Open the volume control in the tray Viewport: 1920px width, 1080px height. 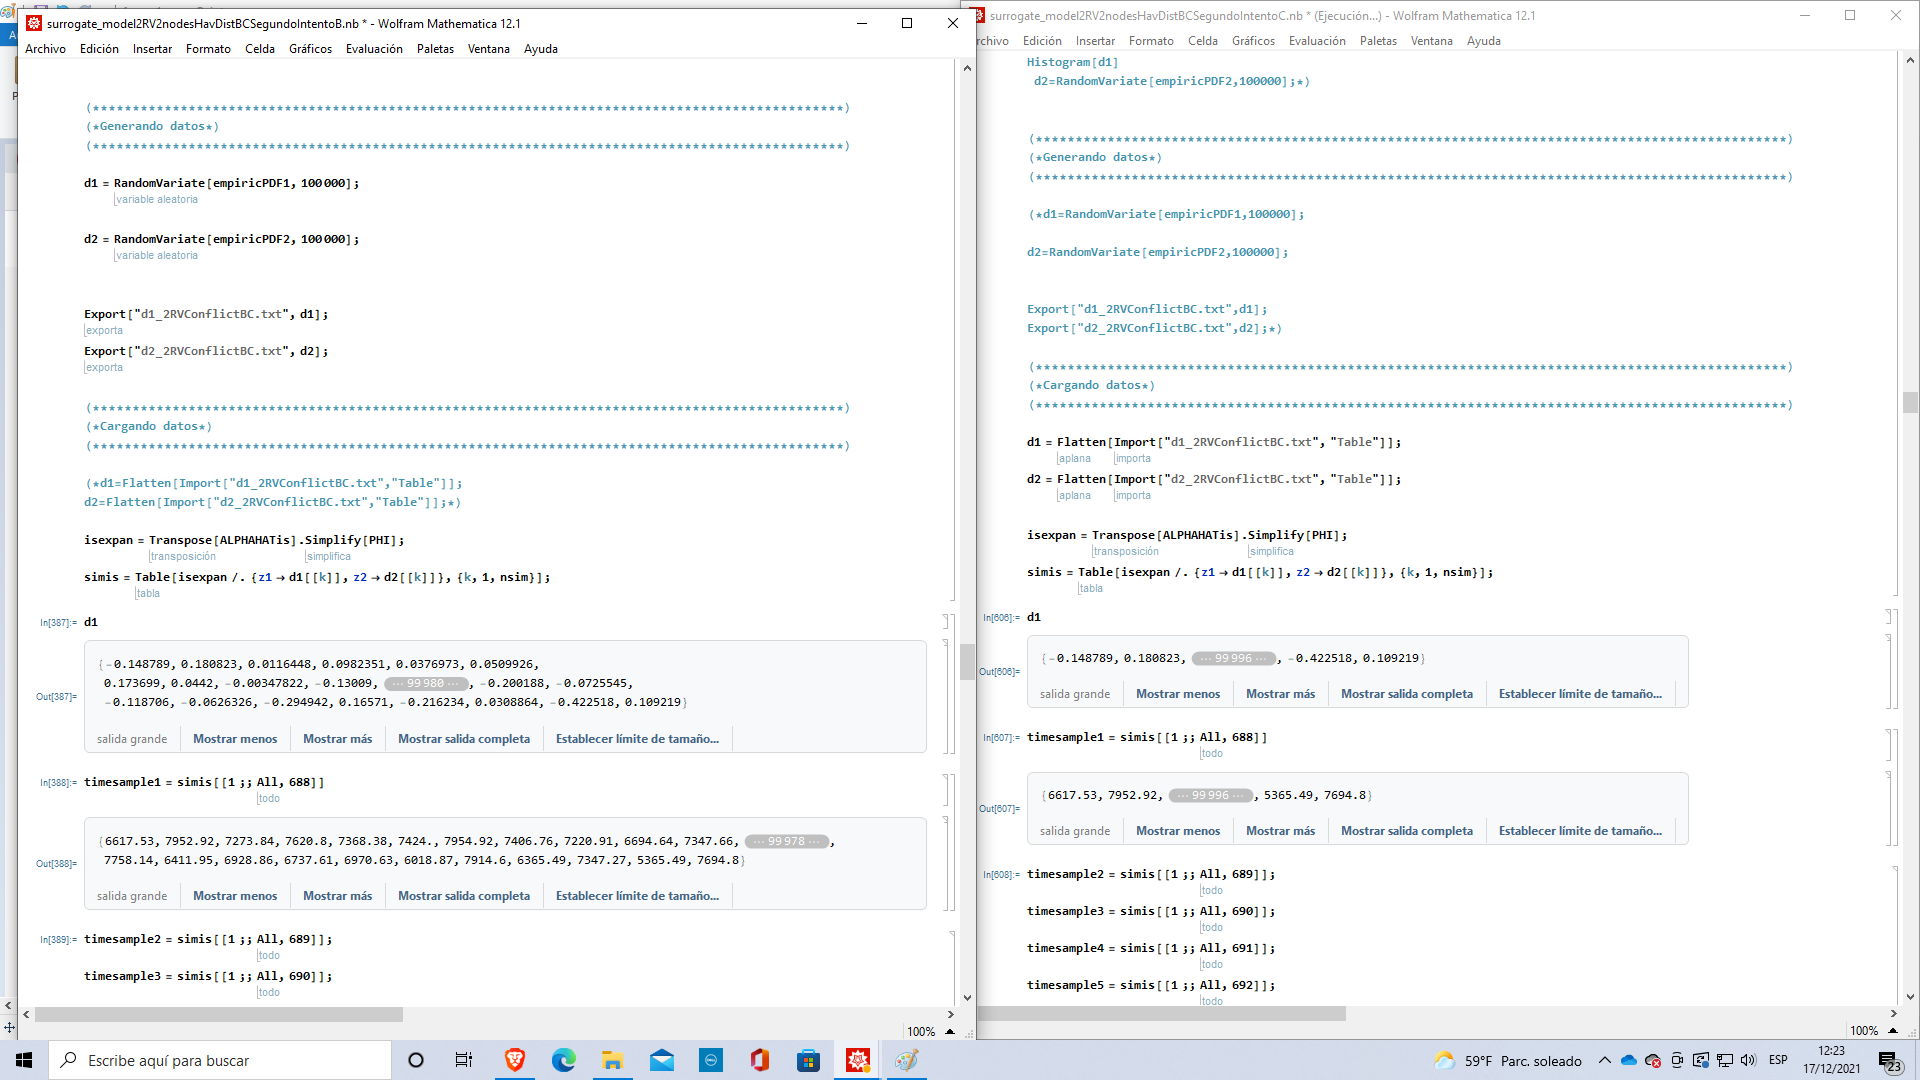pos(1748,1060)
